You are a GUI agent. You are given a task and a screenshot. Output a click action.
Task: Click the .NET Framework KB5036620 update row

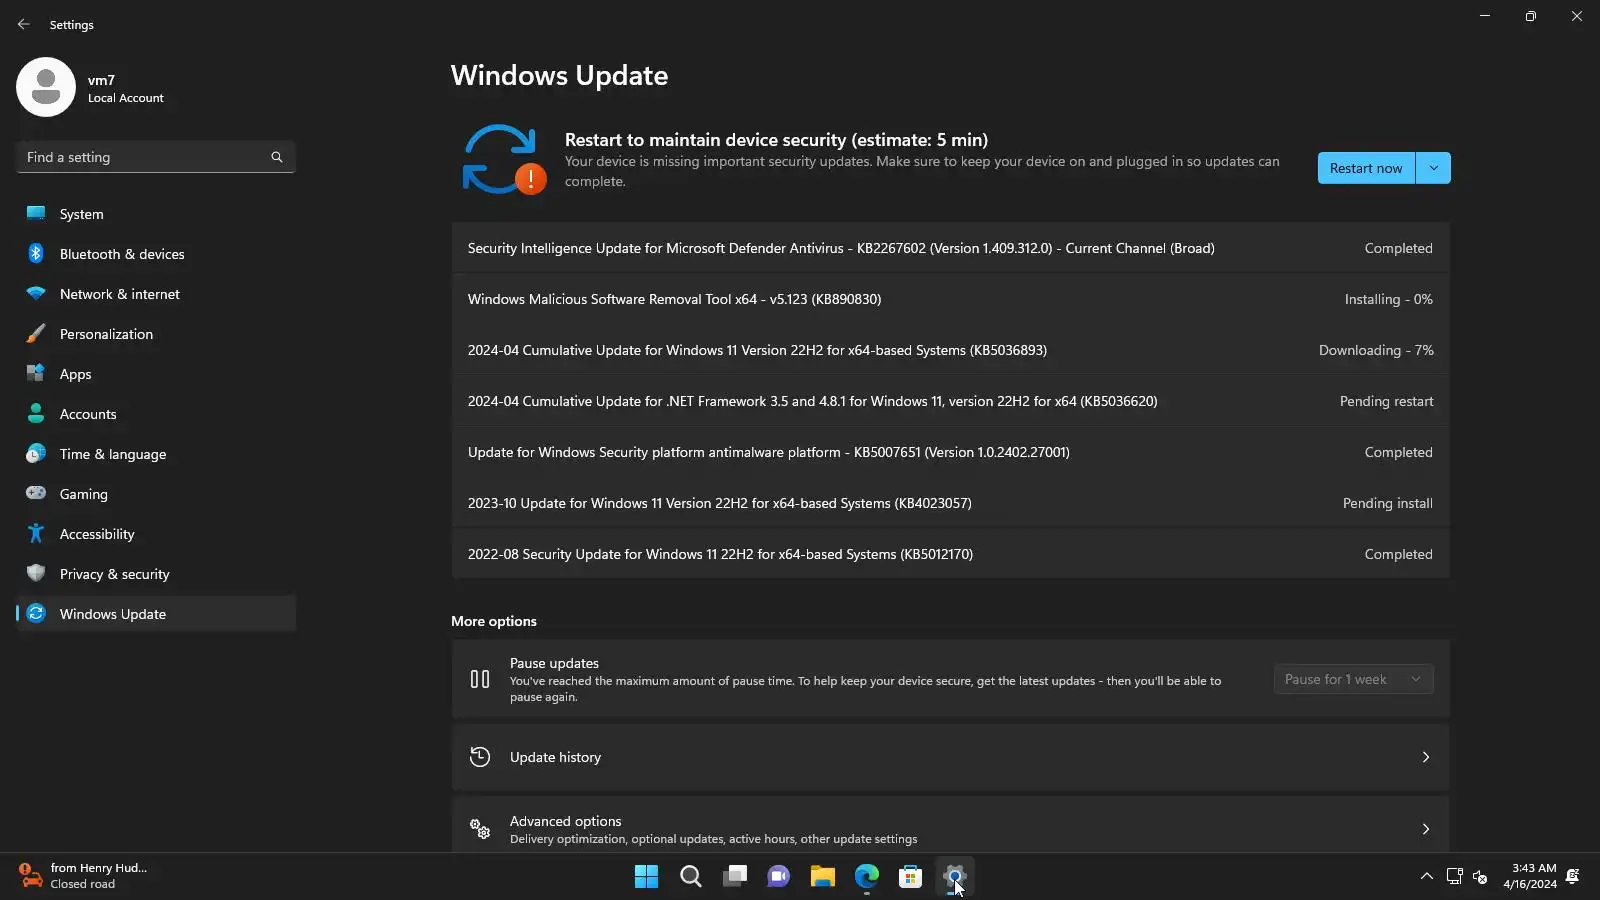coord(951,401)
